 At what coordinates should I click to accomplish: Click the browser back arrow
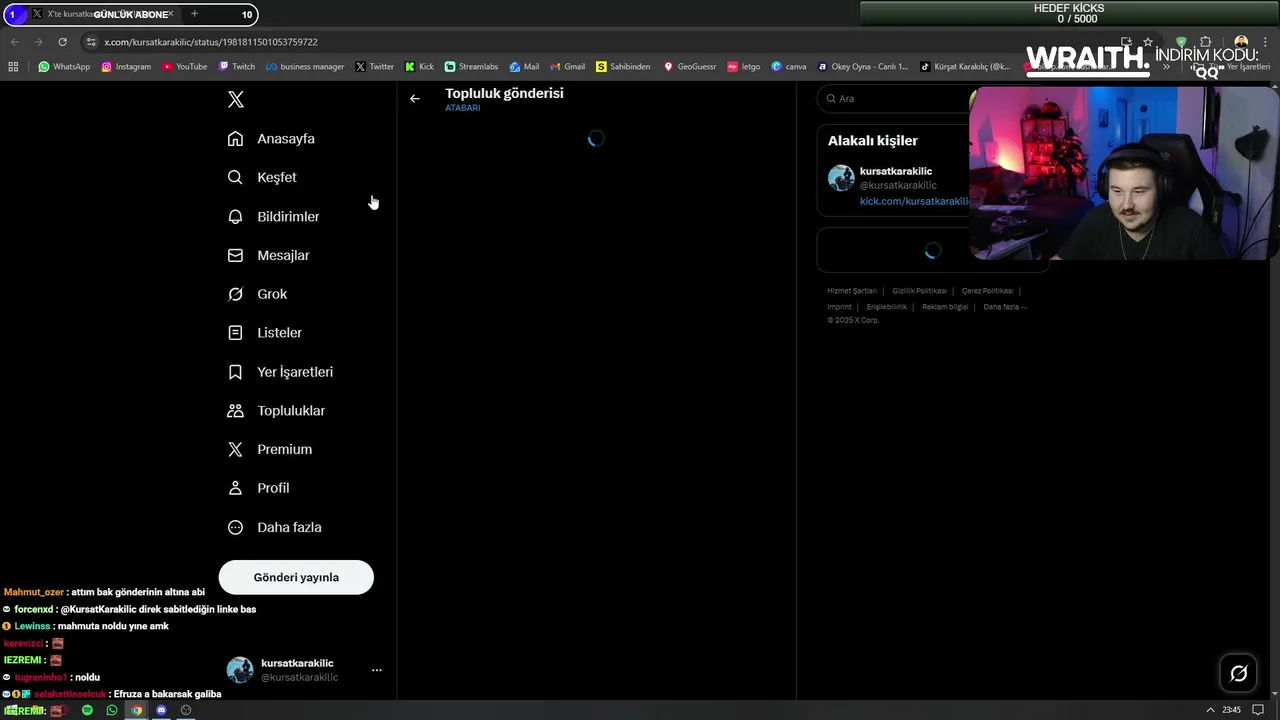click(14, 42)
